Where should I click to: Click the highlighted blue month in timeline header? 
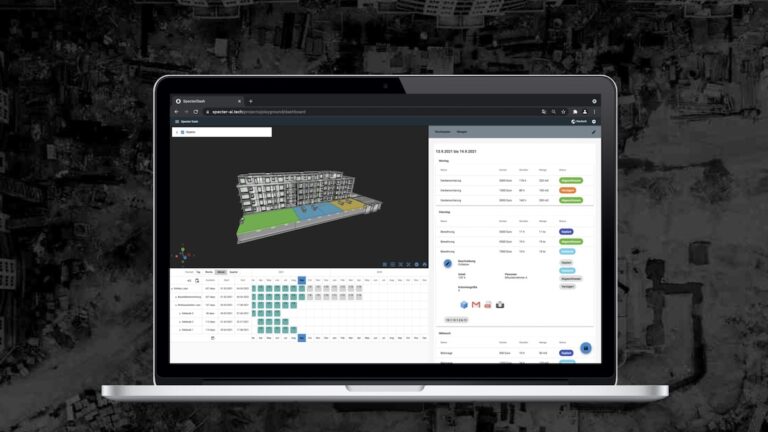tap(302, 280)
